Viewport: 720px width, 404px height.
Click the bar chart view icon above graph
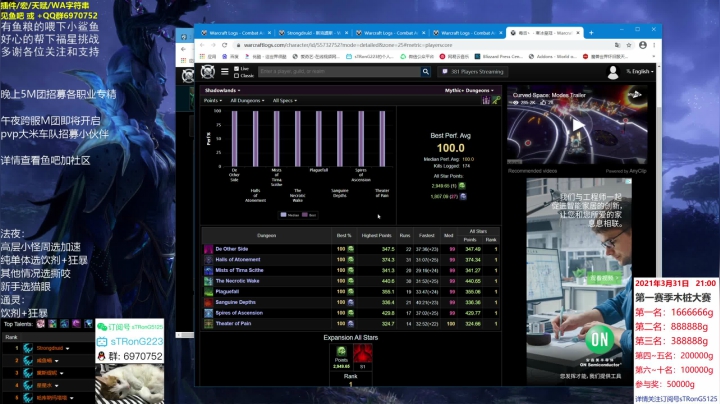(x=486, y=100)
